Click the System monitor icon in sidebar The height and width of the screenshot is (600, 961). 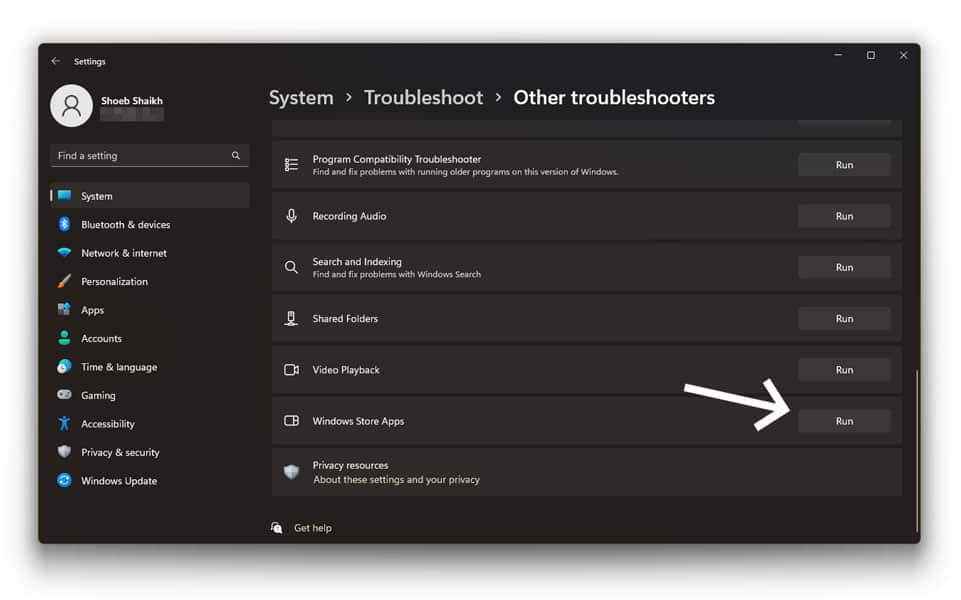pyautogui.click(x=64, y=196)
